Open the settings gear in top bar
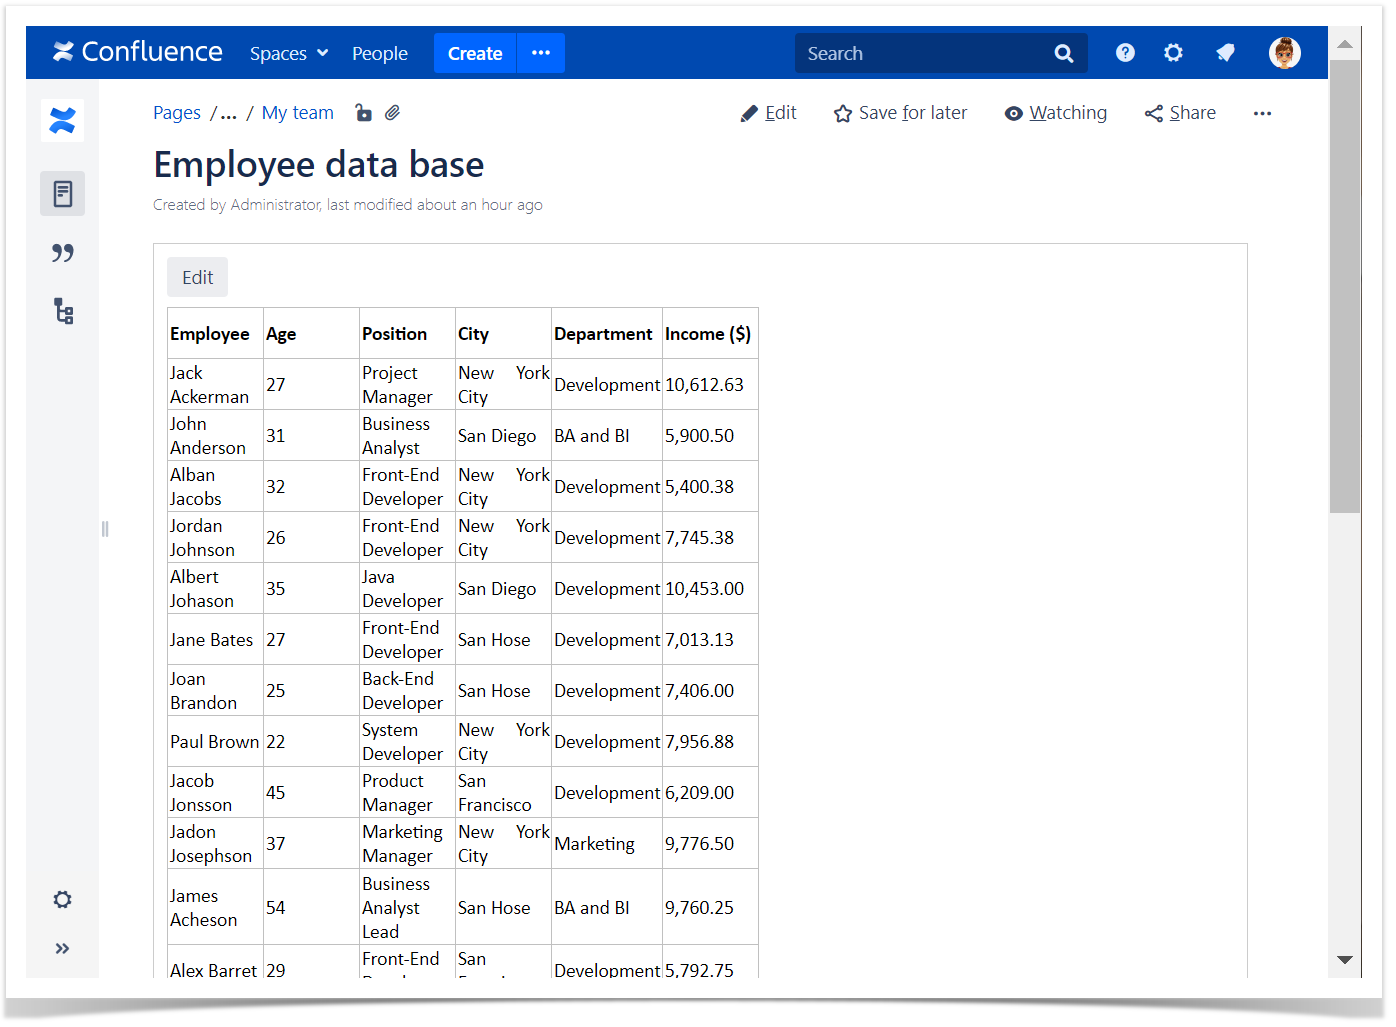 [x=1173, y=53]
